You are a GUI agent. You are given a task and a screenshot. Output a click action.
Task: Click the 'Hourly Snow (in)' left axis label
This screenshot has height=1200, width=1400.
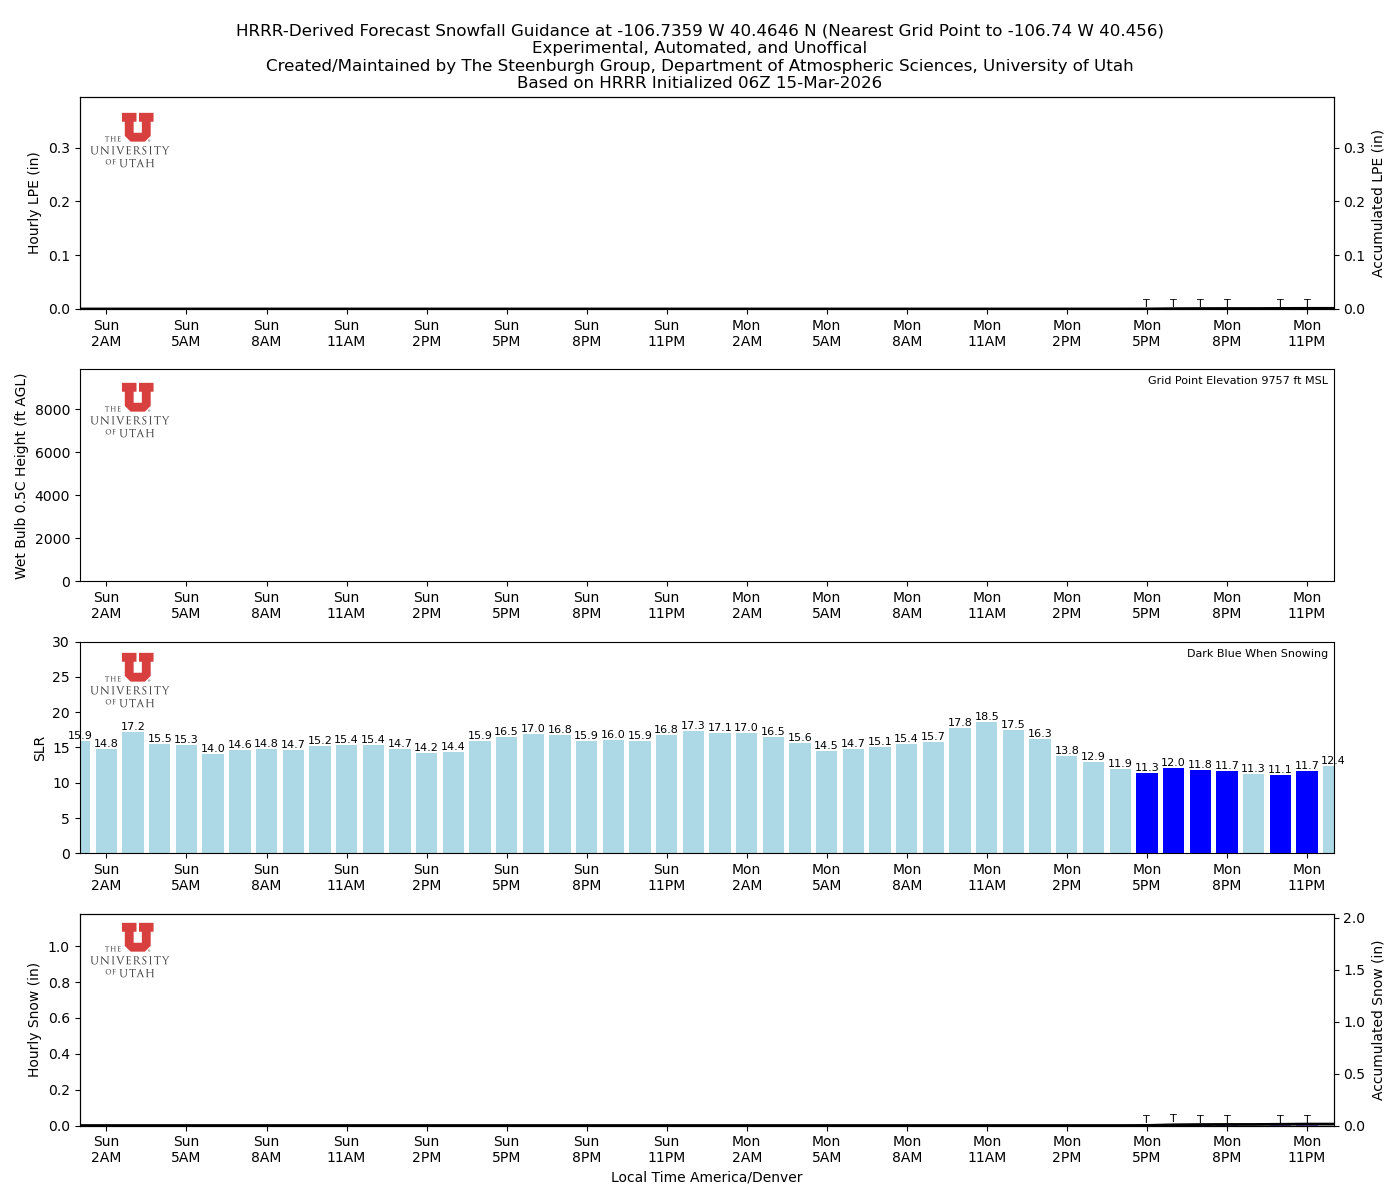coord(34,1020)
